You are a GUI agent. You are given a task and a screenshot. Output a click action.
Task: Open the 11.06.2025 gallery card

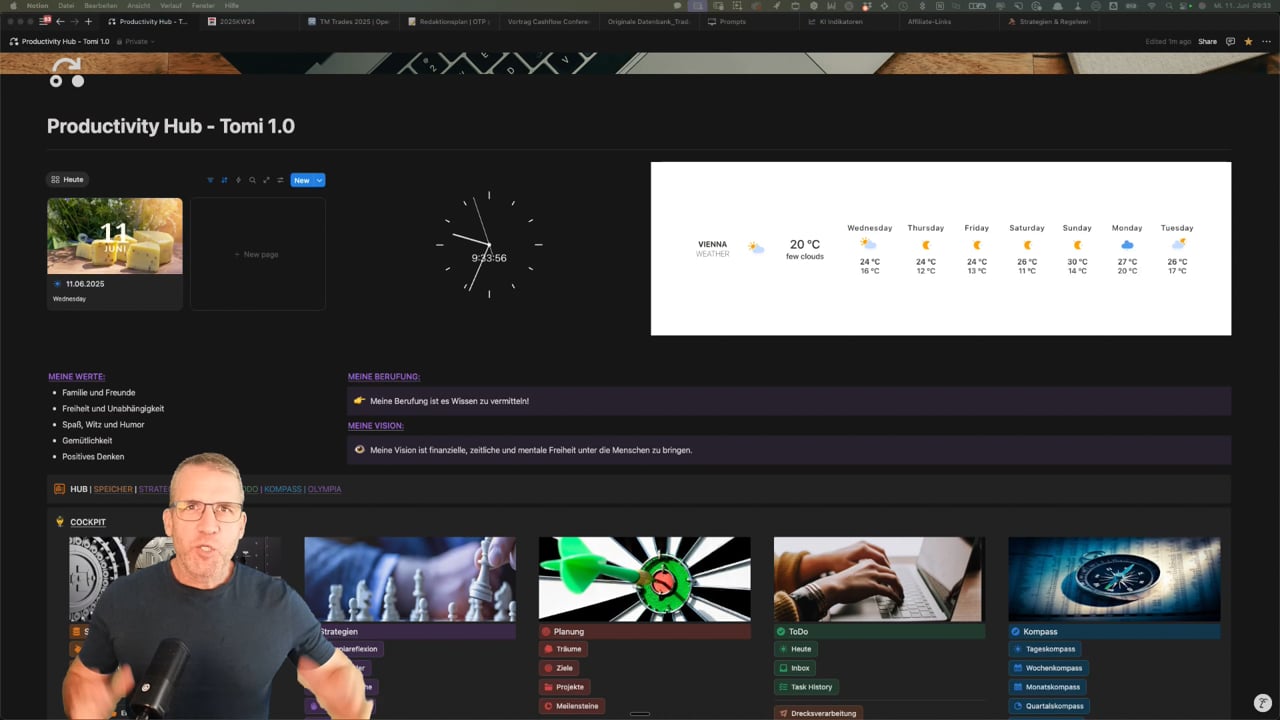click(x=115, y=253)
